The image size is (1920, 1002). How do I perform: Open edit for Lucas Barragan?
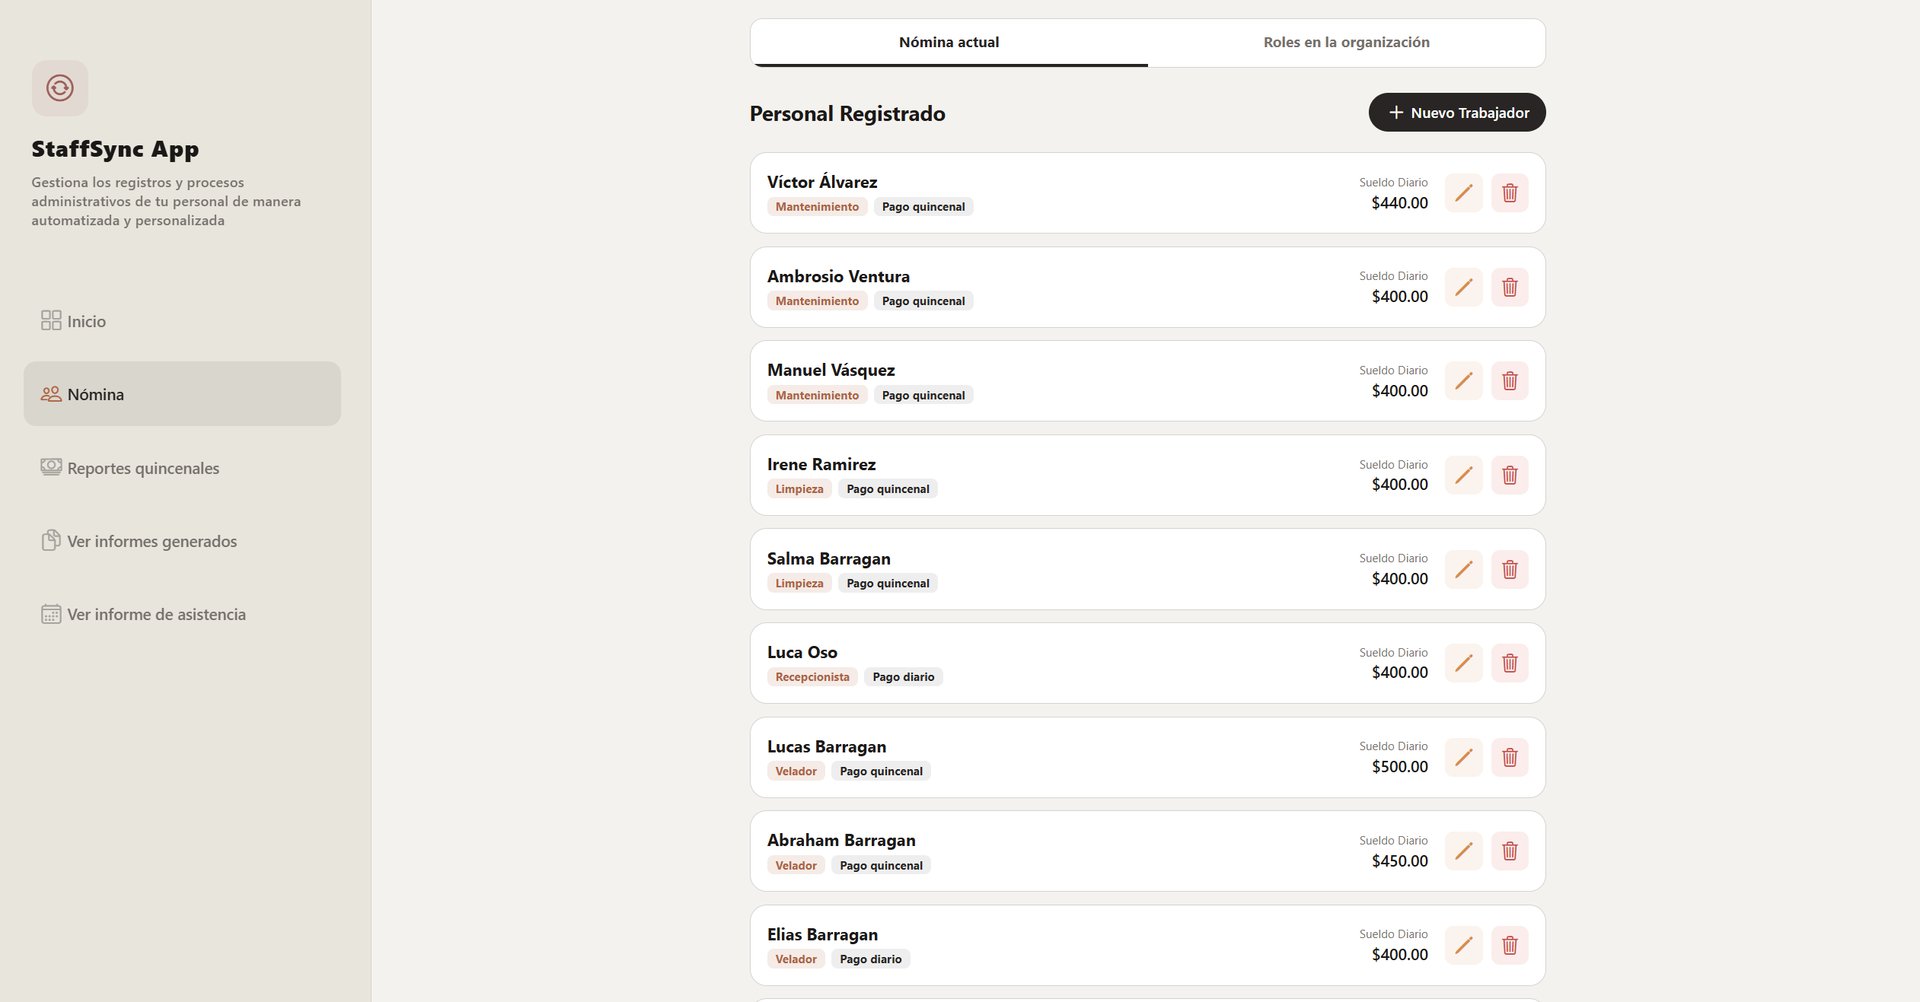coord(1463,757)
